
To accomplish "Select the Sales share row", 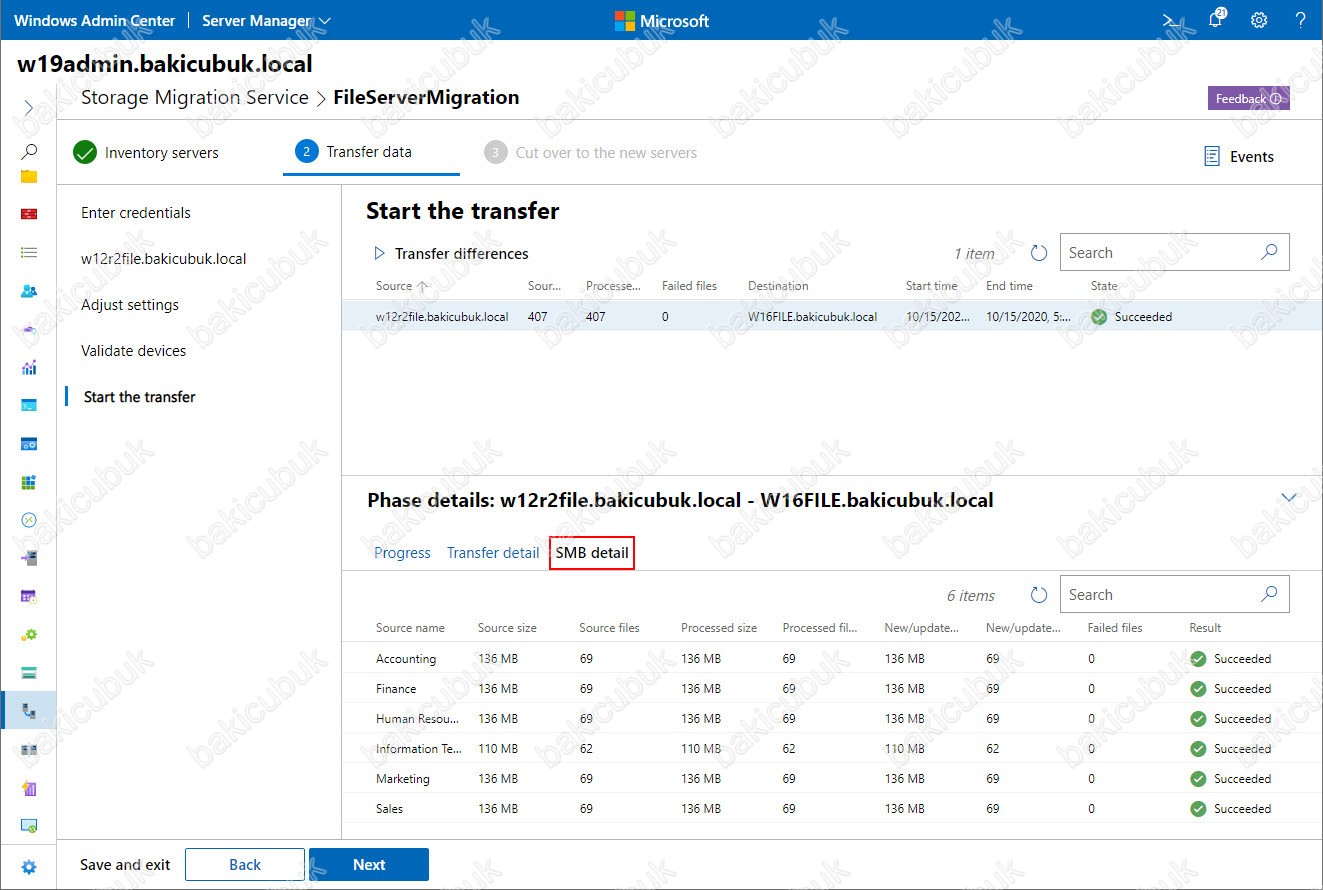I will [x=832, y=809].
